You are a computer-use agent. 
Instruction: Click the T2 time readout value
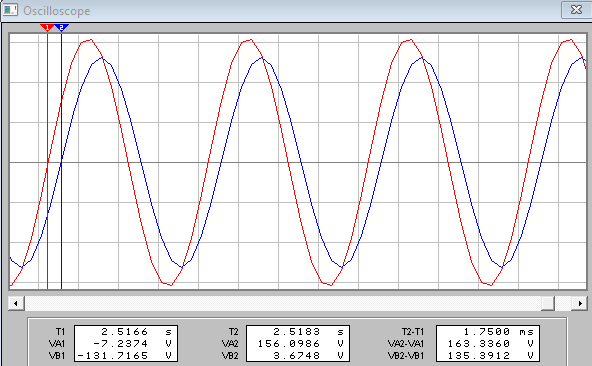298,332
